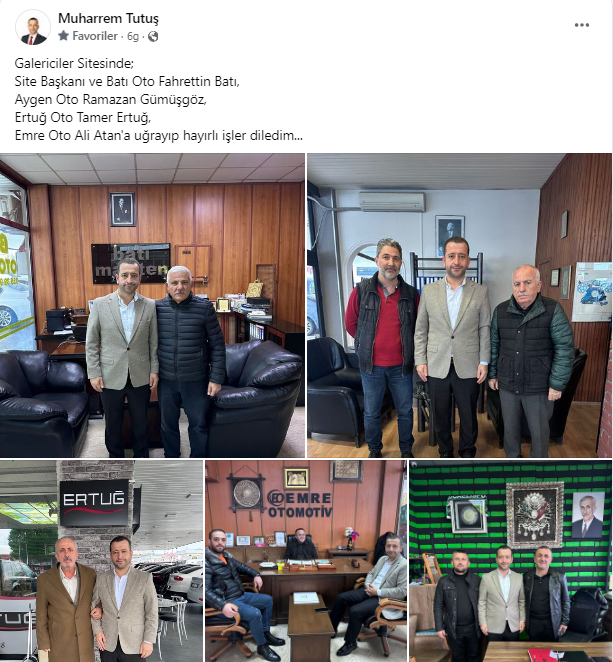Open photo of three men under air conditioner
The height and width of the screenshot is (662, 613).
point(459,305)
